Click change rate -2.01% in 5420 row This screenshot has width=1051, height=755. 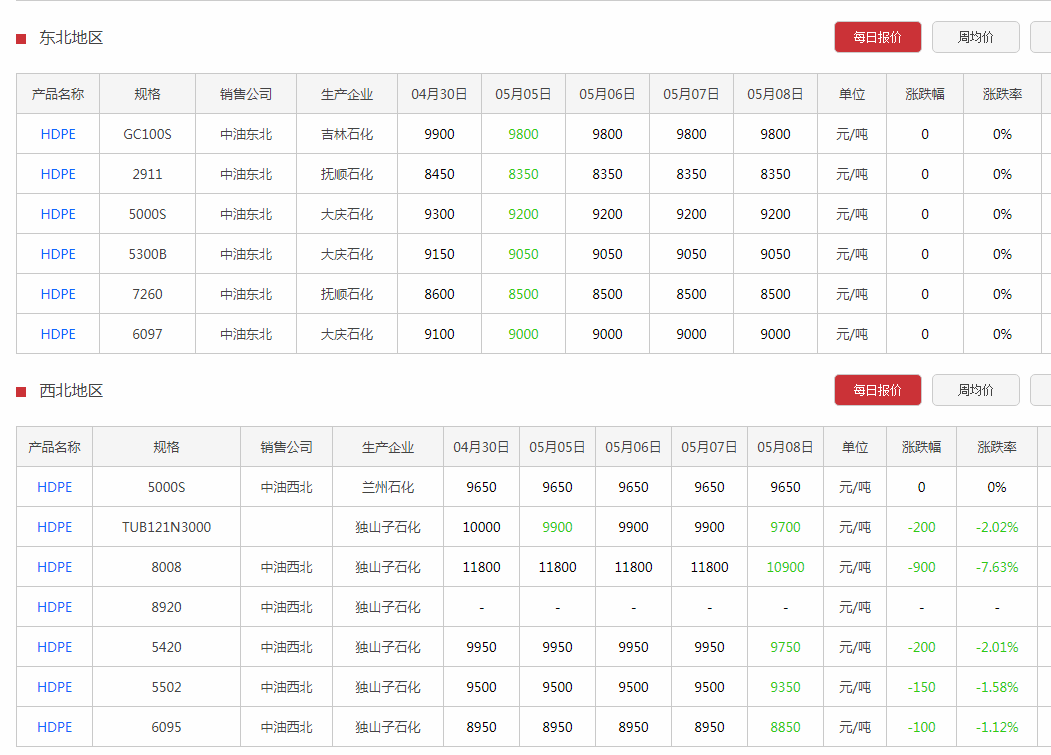pos(997,647)
